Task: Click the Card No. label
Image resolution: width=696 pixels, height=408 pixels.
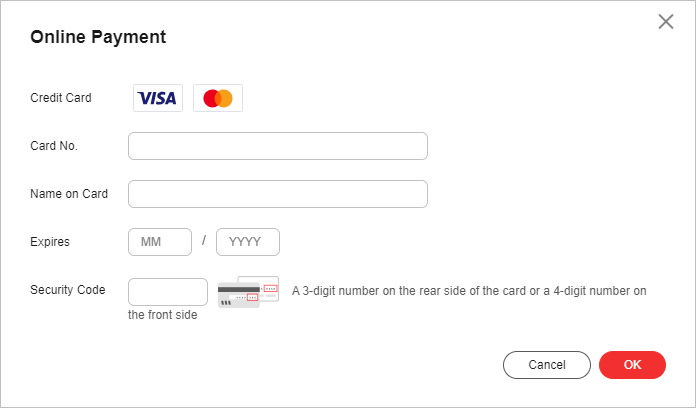Action: pos(54,146)
